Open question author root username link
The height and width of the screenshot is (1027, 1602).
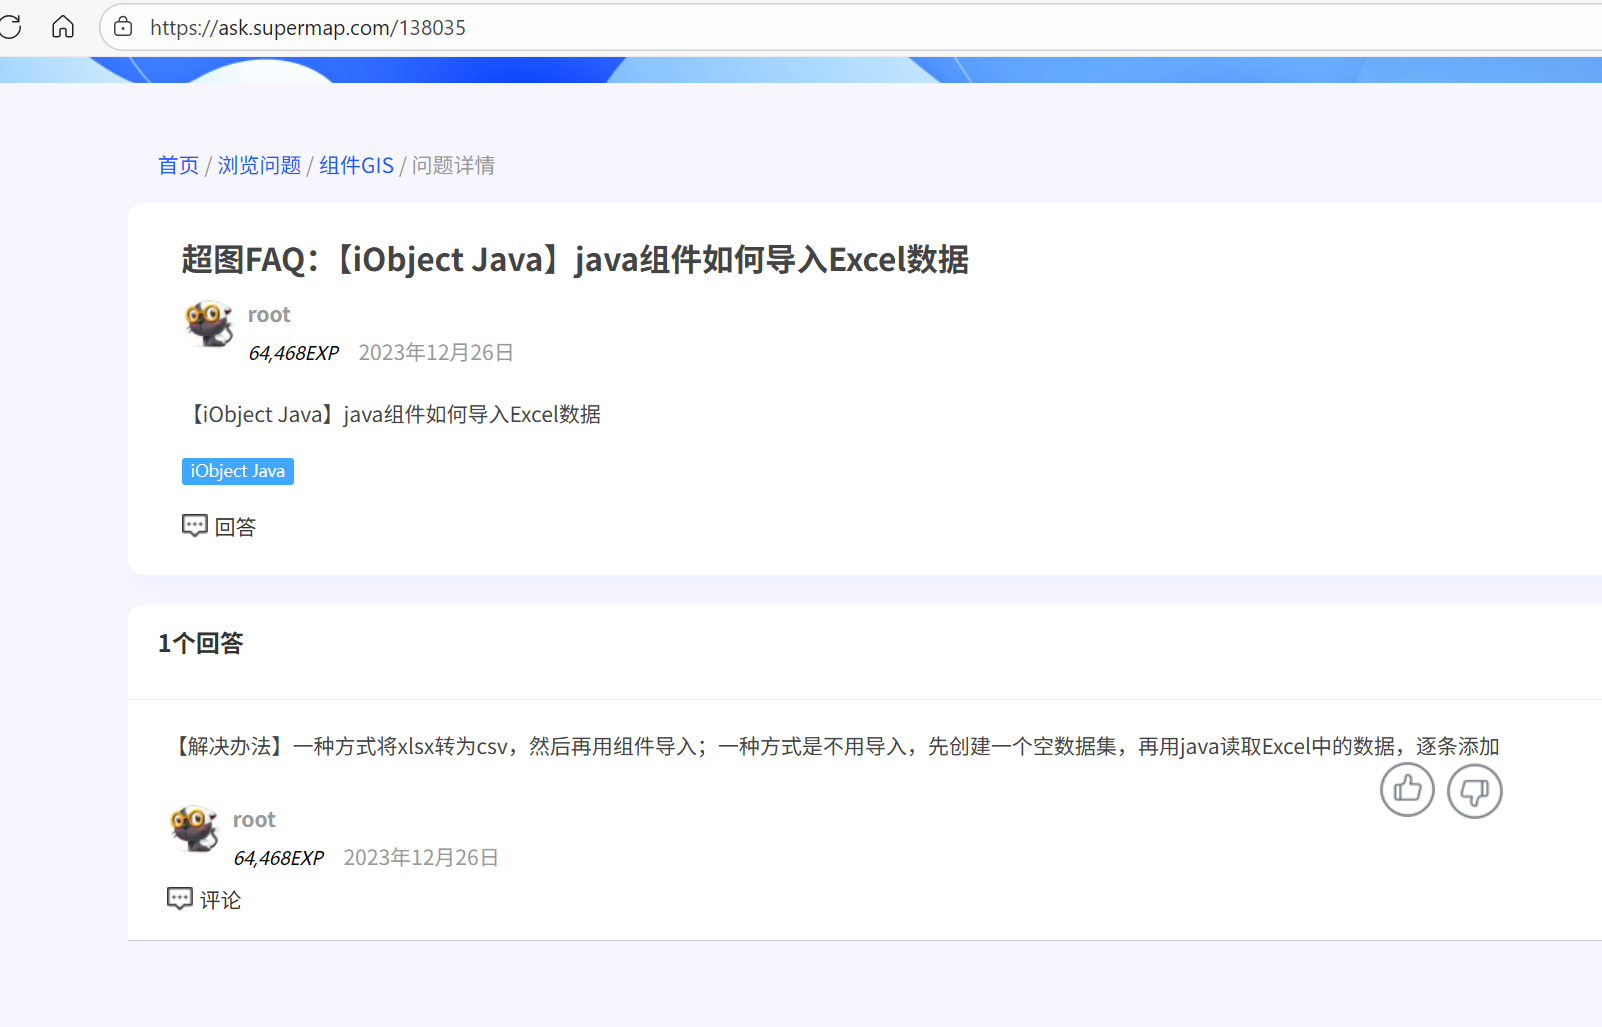point(269,315)
